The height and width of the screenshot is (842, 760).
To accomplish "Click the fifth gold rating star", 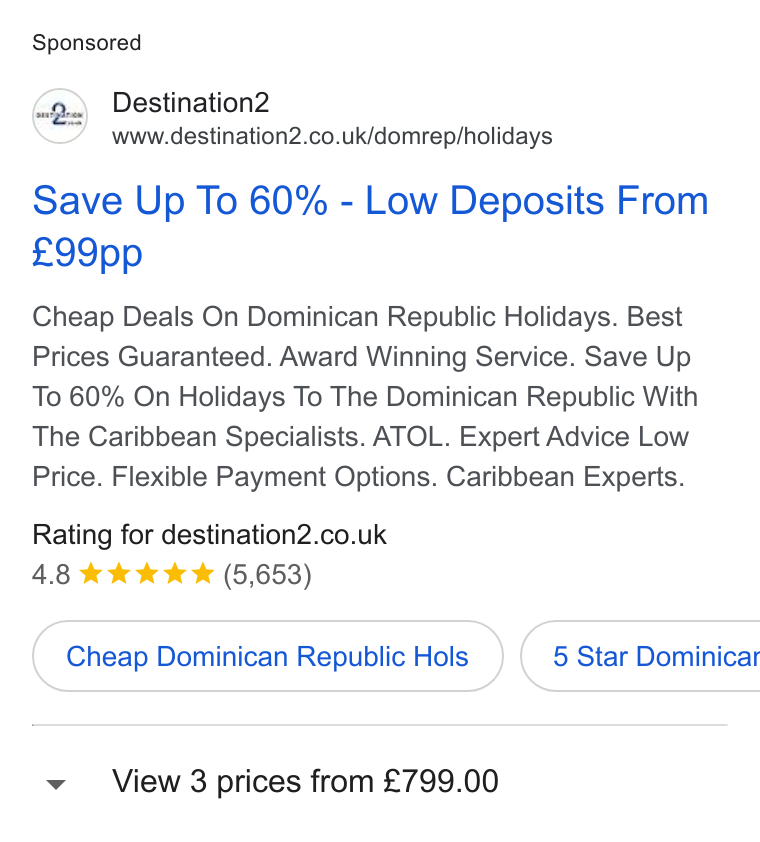I will pyautogui.click(x=202, y=574).
